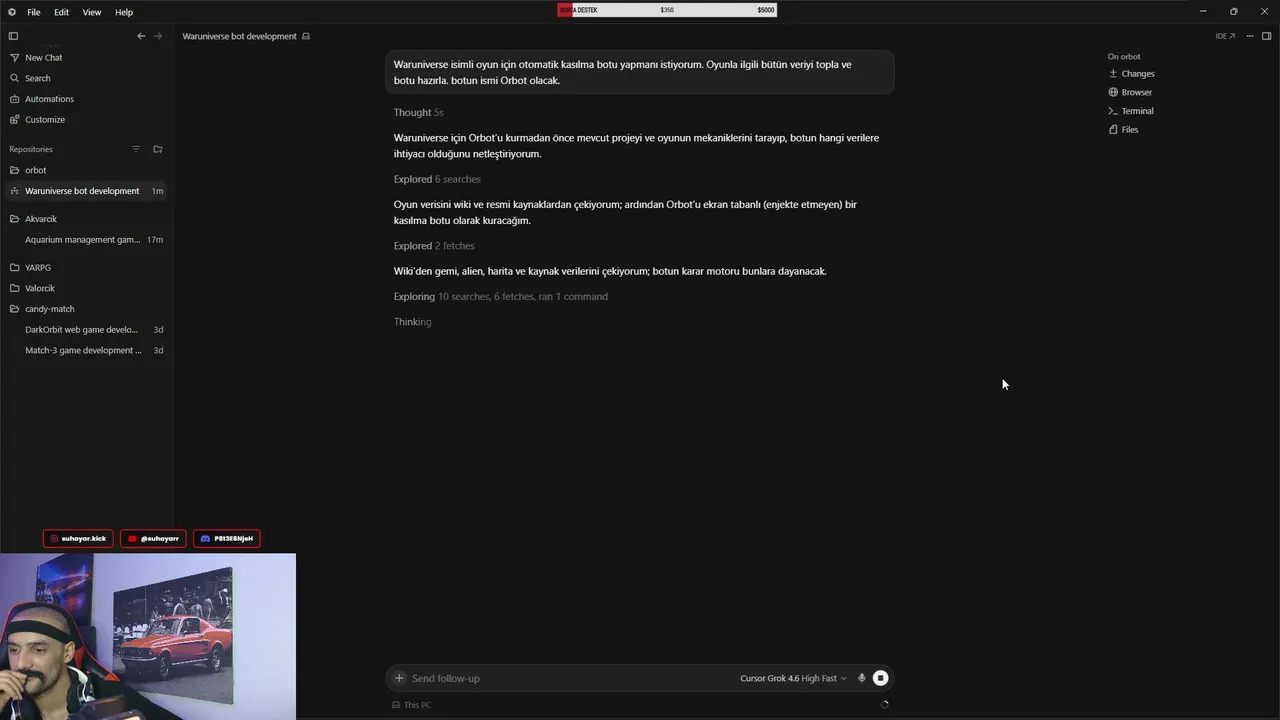The image size is (1280, 720).
Task: Open the Aquarium management game chat
Action: (x=85, y=240)
